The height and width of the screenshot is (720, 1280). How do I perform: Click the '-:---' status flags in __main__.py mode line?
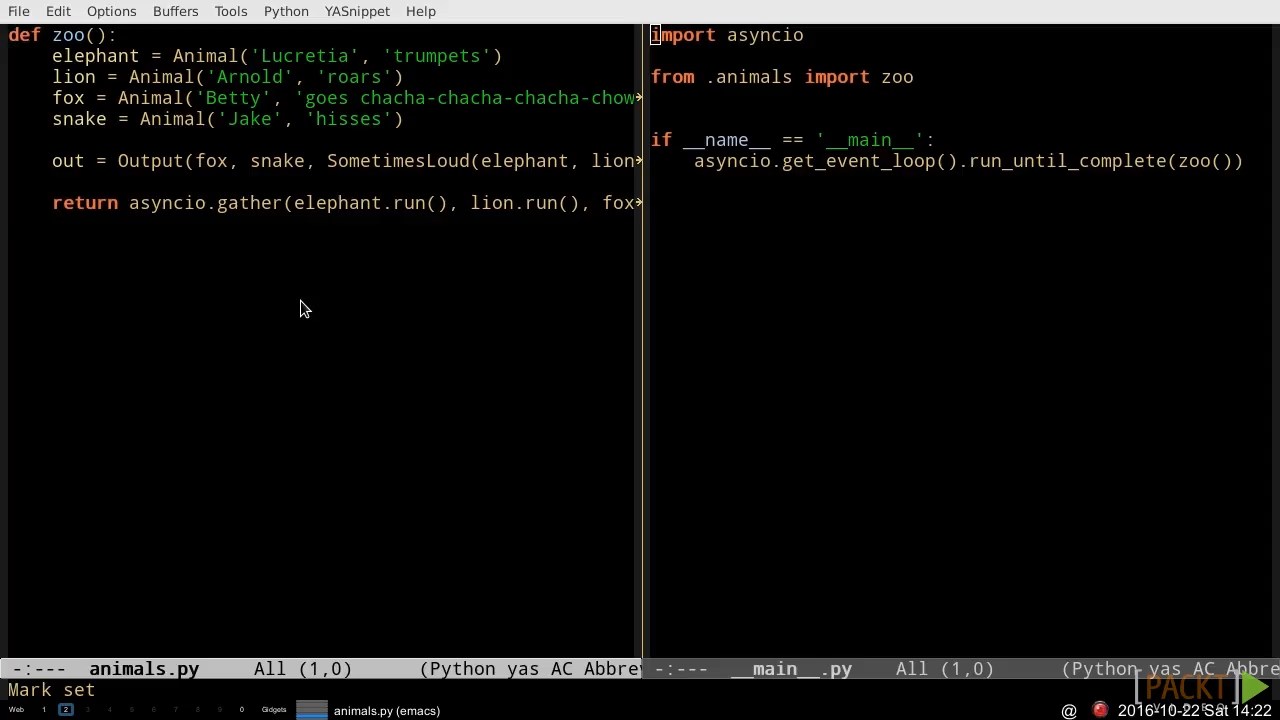[x=681, y=669]
